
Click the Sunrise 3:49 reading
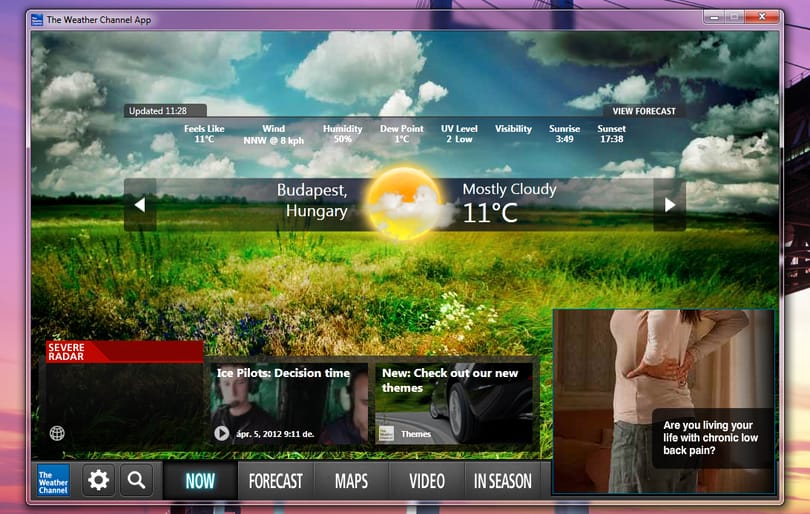(x=564, y=134)
